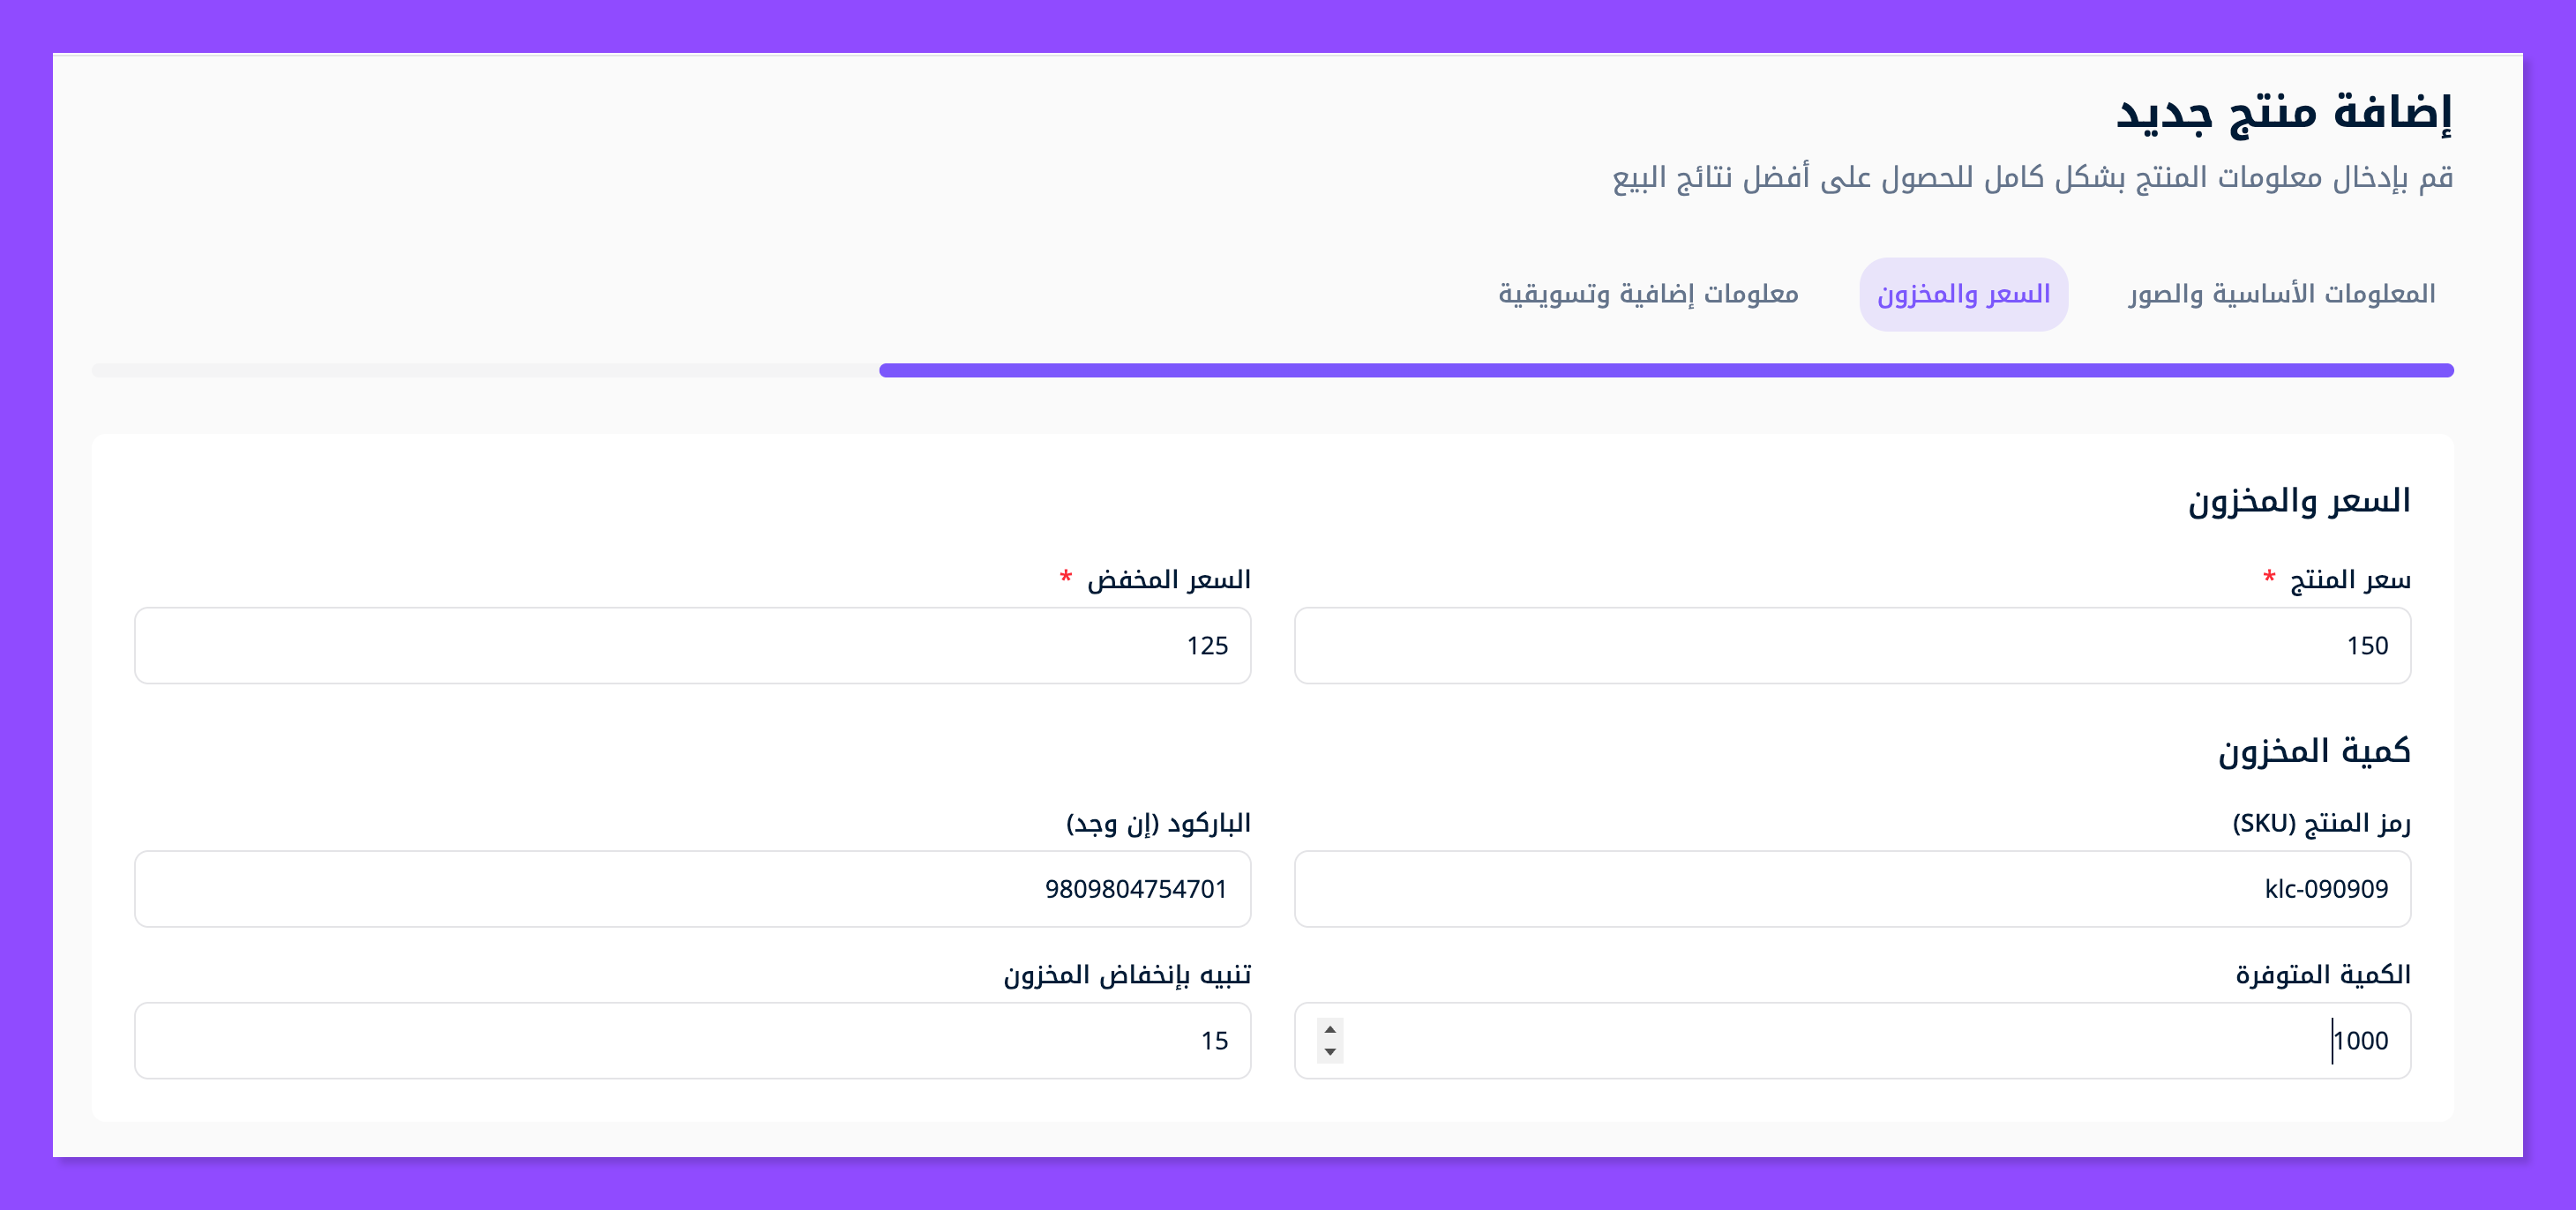Switch to معلومات إضافية وتسويقية tab
This screenshot has height=1210, width=2576.
1648,294
